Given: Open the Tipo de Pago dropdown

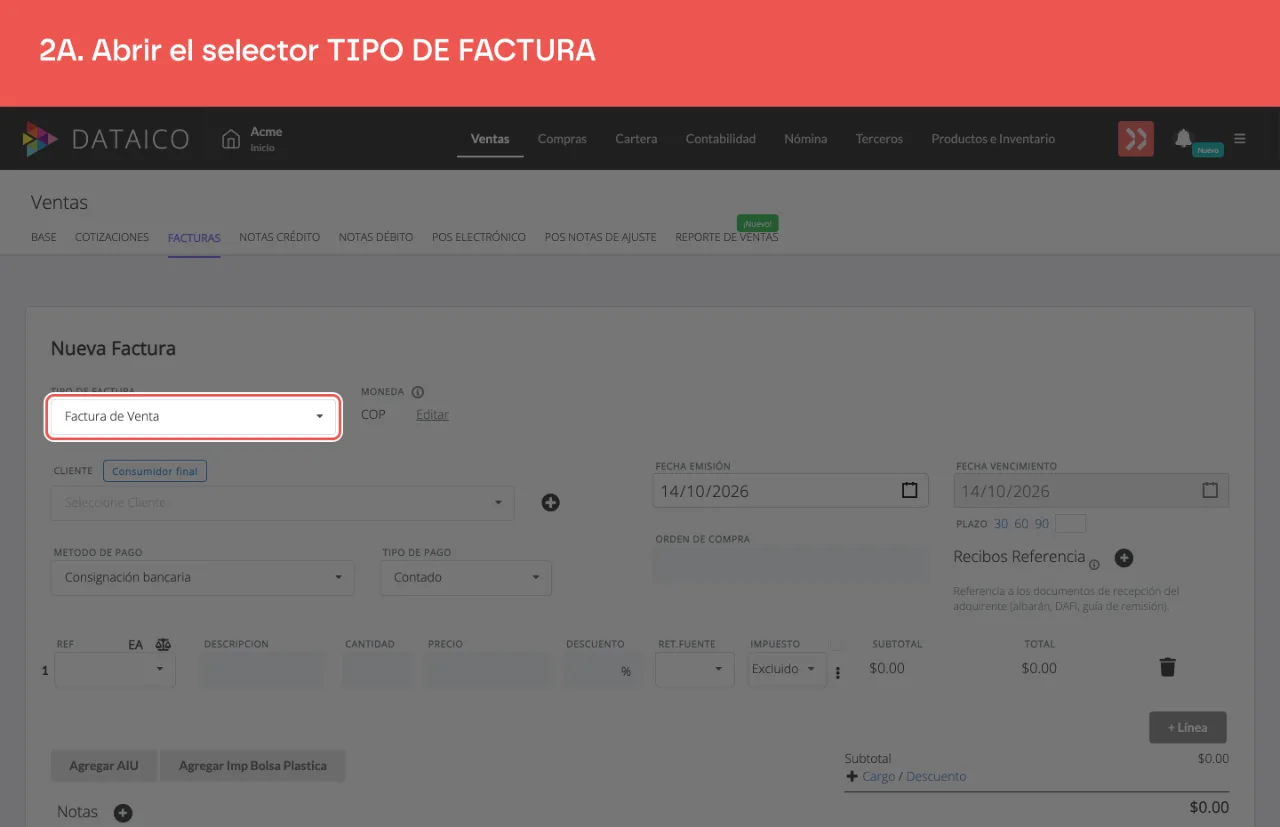Looking at the screenshot, I should point(466,577).
